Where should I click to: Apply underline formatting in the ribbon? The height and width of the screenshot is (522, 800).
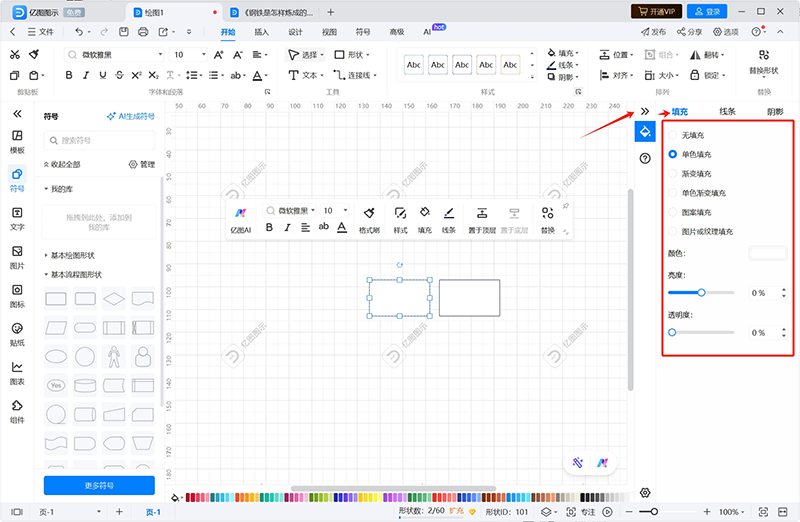(x=103, y=76)
